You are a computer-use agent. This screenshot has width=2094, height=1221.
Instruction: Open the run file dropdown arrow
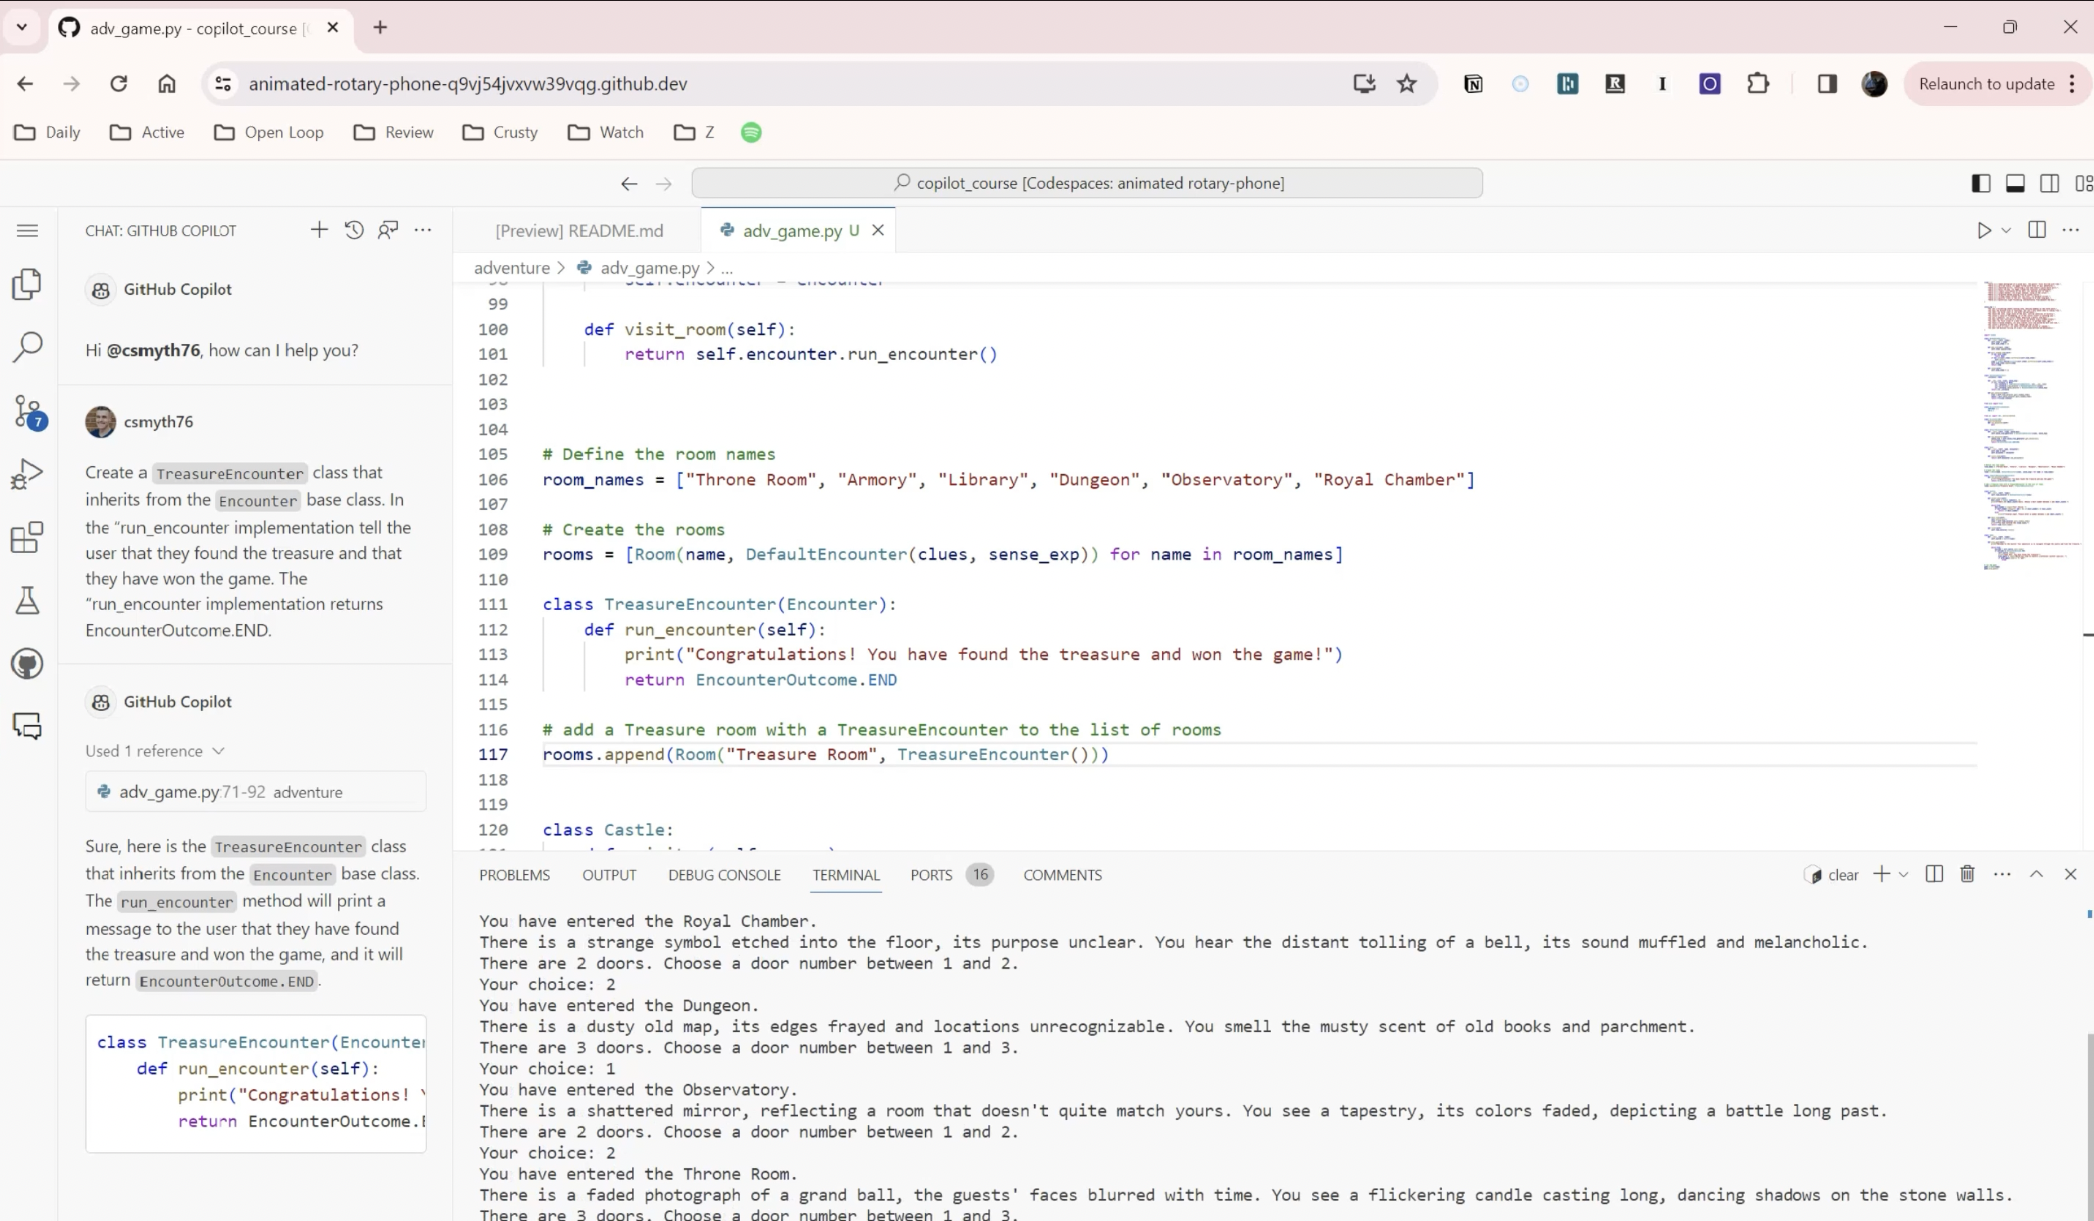2006,231
